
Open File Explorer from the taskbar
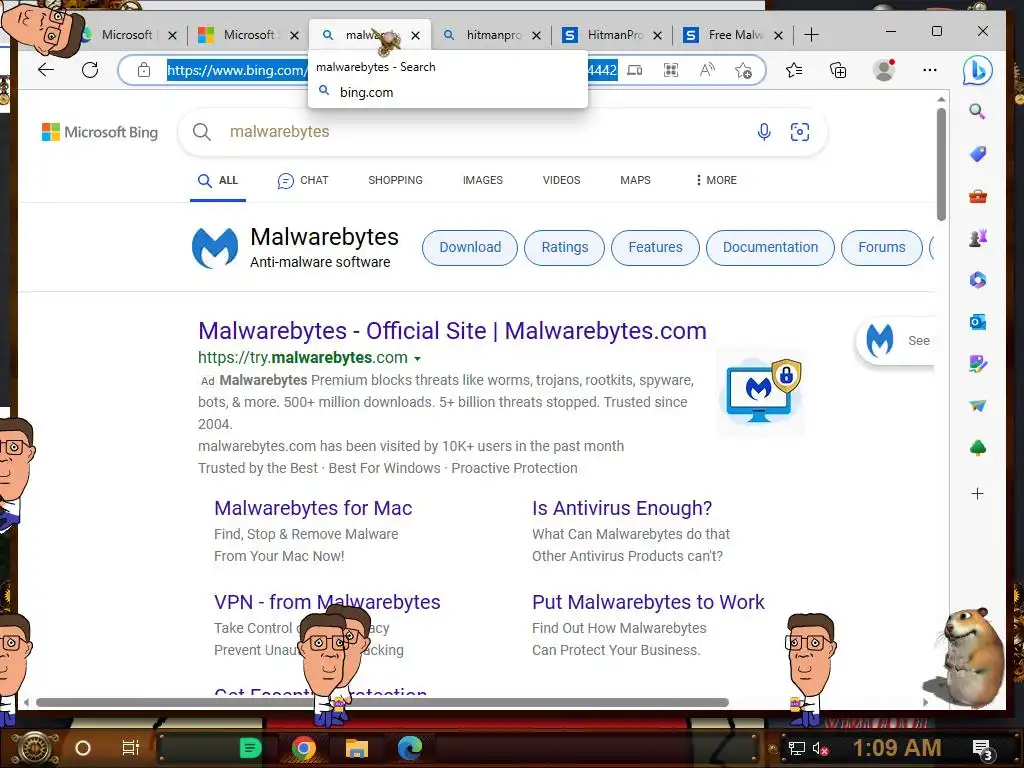tap(357, 748)
